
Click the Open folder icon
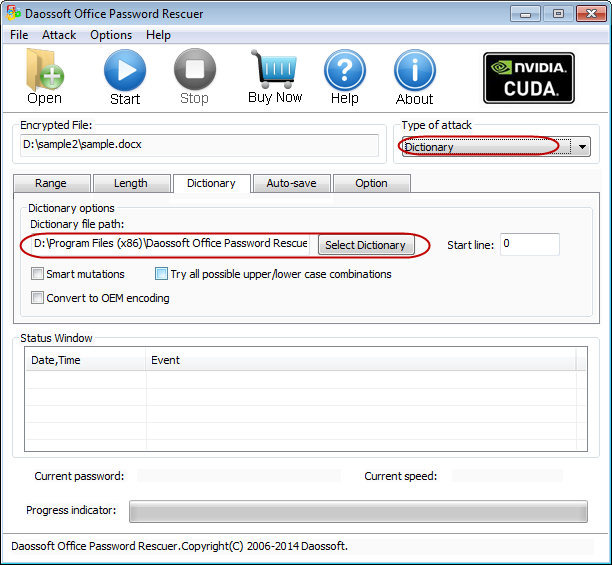pyautogui.click(x=44, y=70)
